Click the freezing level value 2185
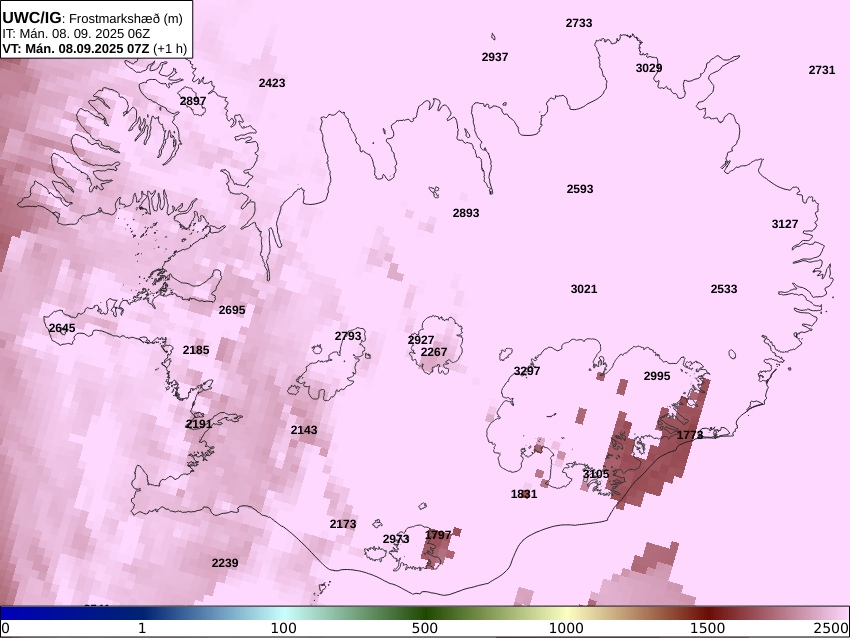 [196, 350]
